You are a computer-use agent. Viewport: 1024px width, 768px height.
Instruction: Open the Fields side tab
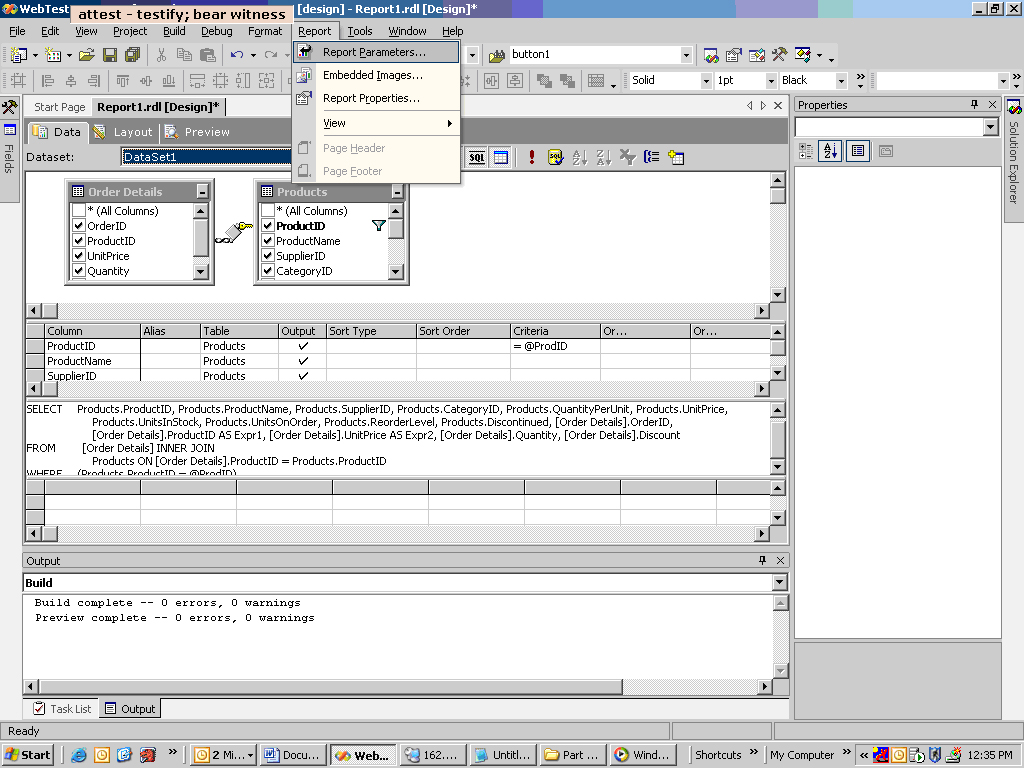point(9,150)
